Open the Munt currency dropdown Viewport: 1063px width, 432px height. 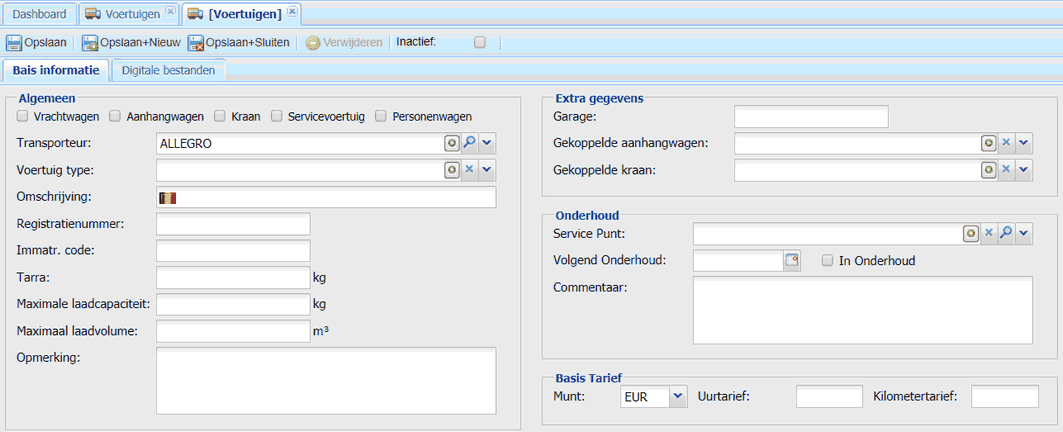click(678, 397)
